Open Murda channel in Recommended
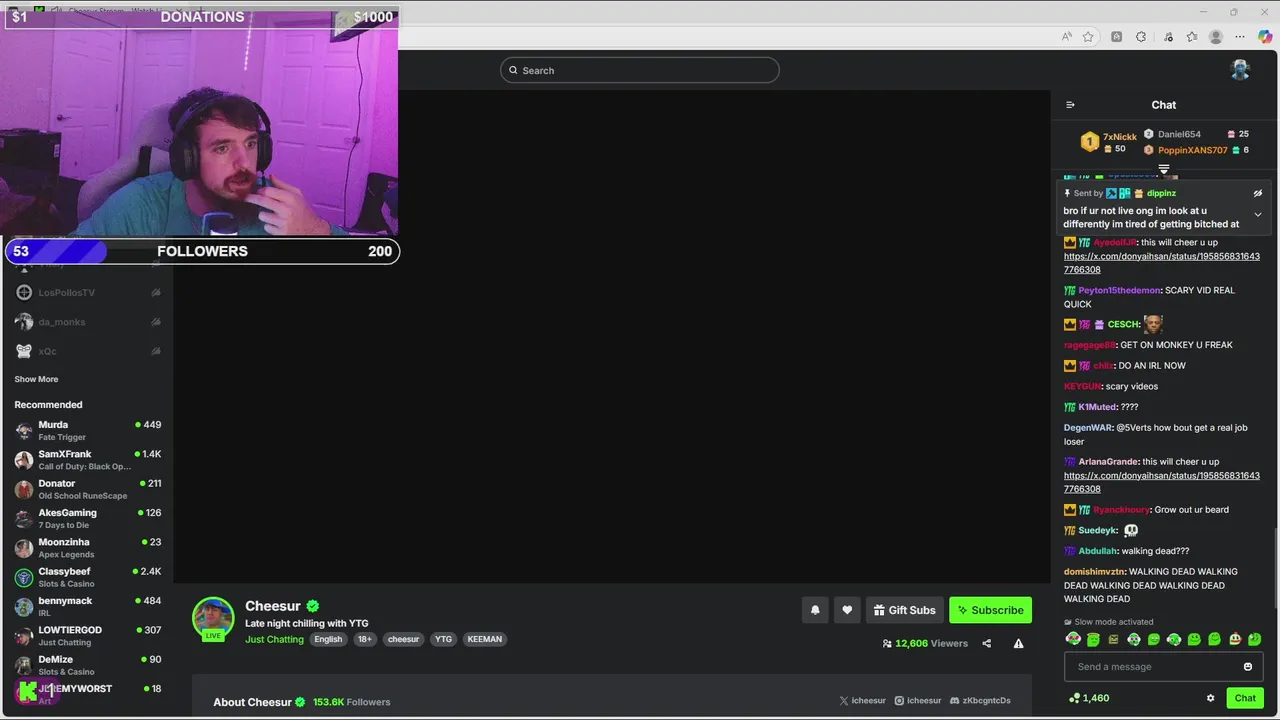This screenshot has height=720, width=1280. click(x=87, y=430)
